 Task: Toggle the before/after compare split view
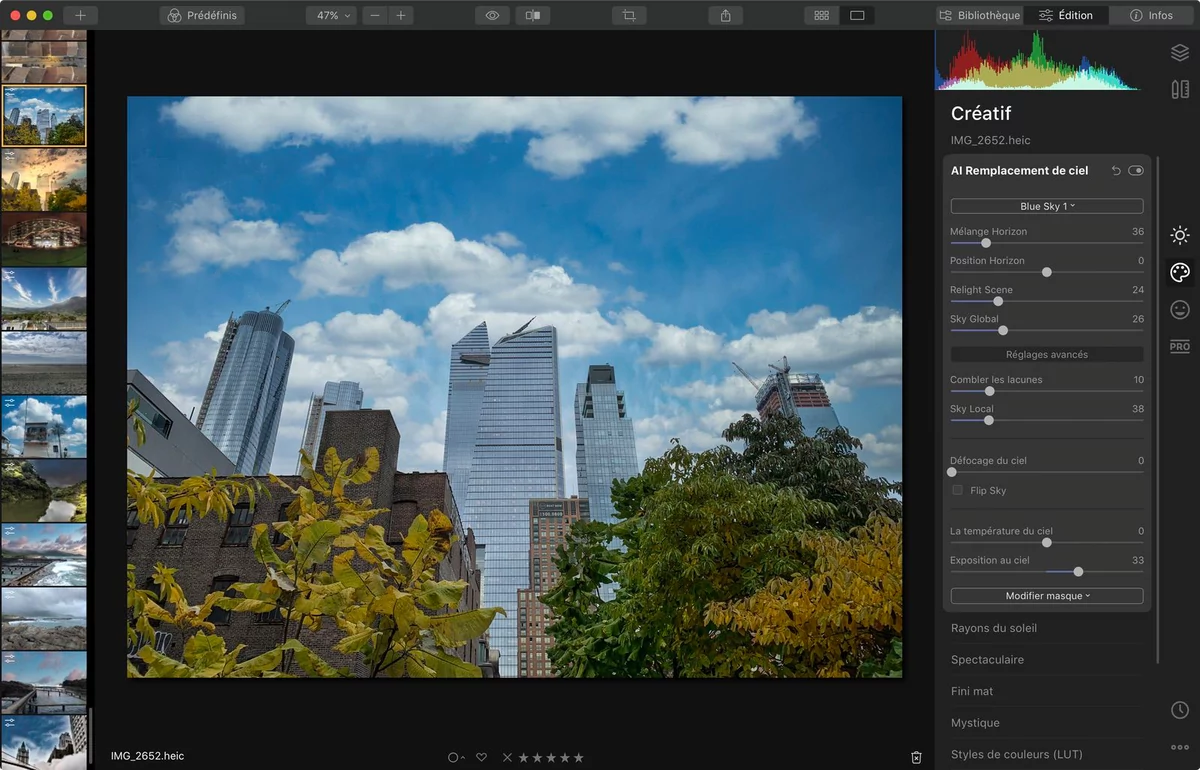(533, 16)
